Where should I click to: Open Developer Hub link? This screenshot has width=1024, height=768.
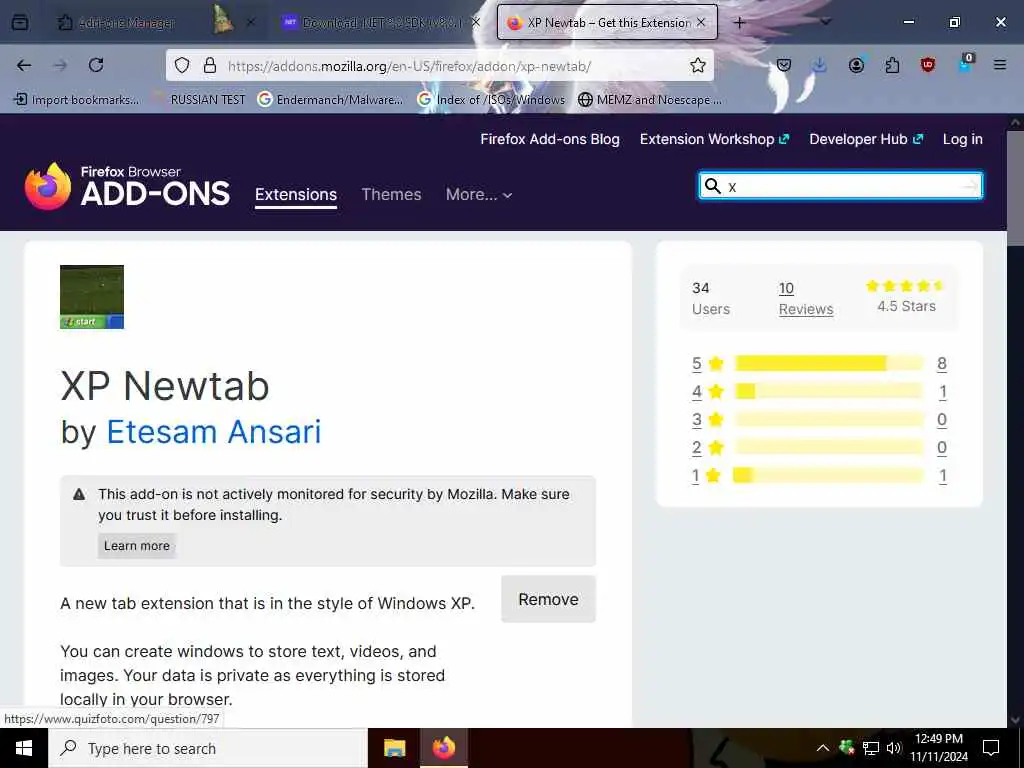click(866, 139)
